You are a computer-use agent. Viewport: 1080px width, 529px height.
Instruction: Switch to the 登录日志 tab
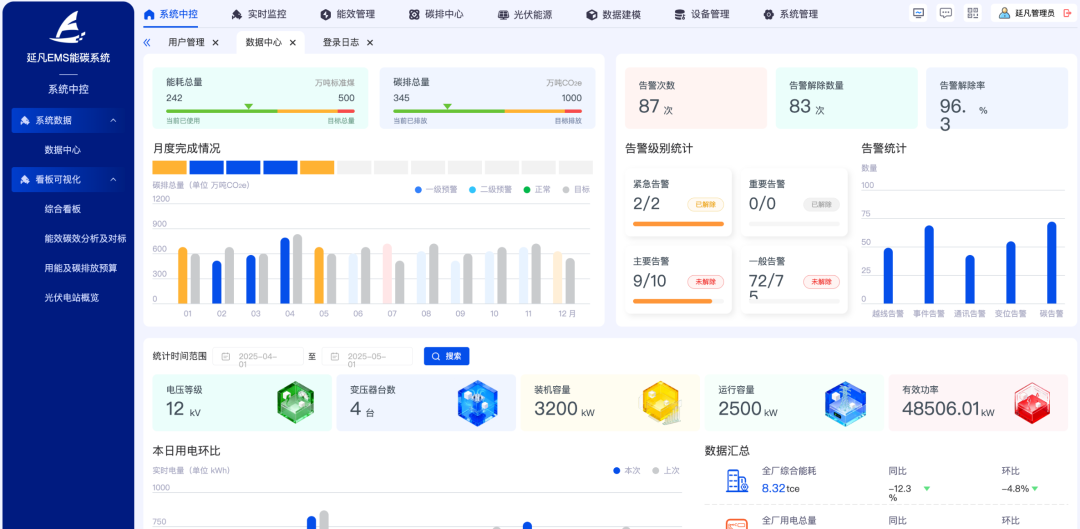[x=341, y=43]
